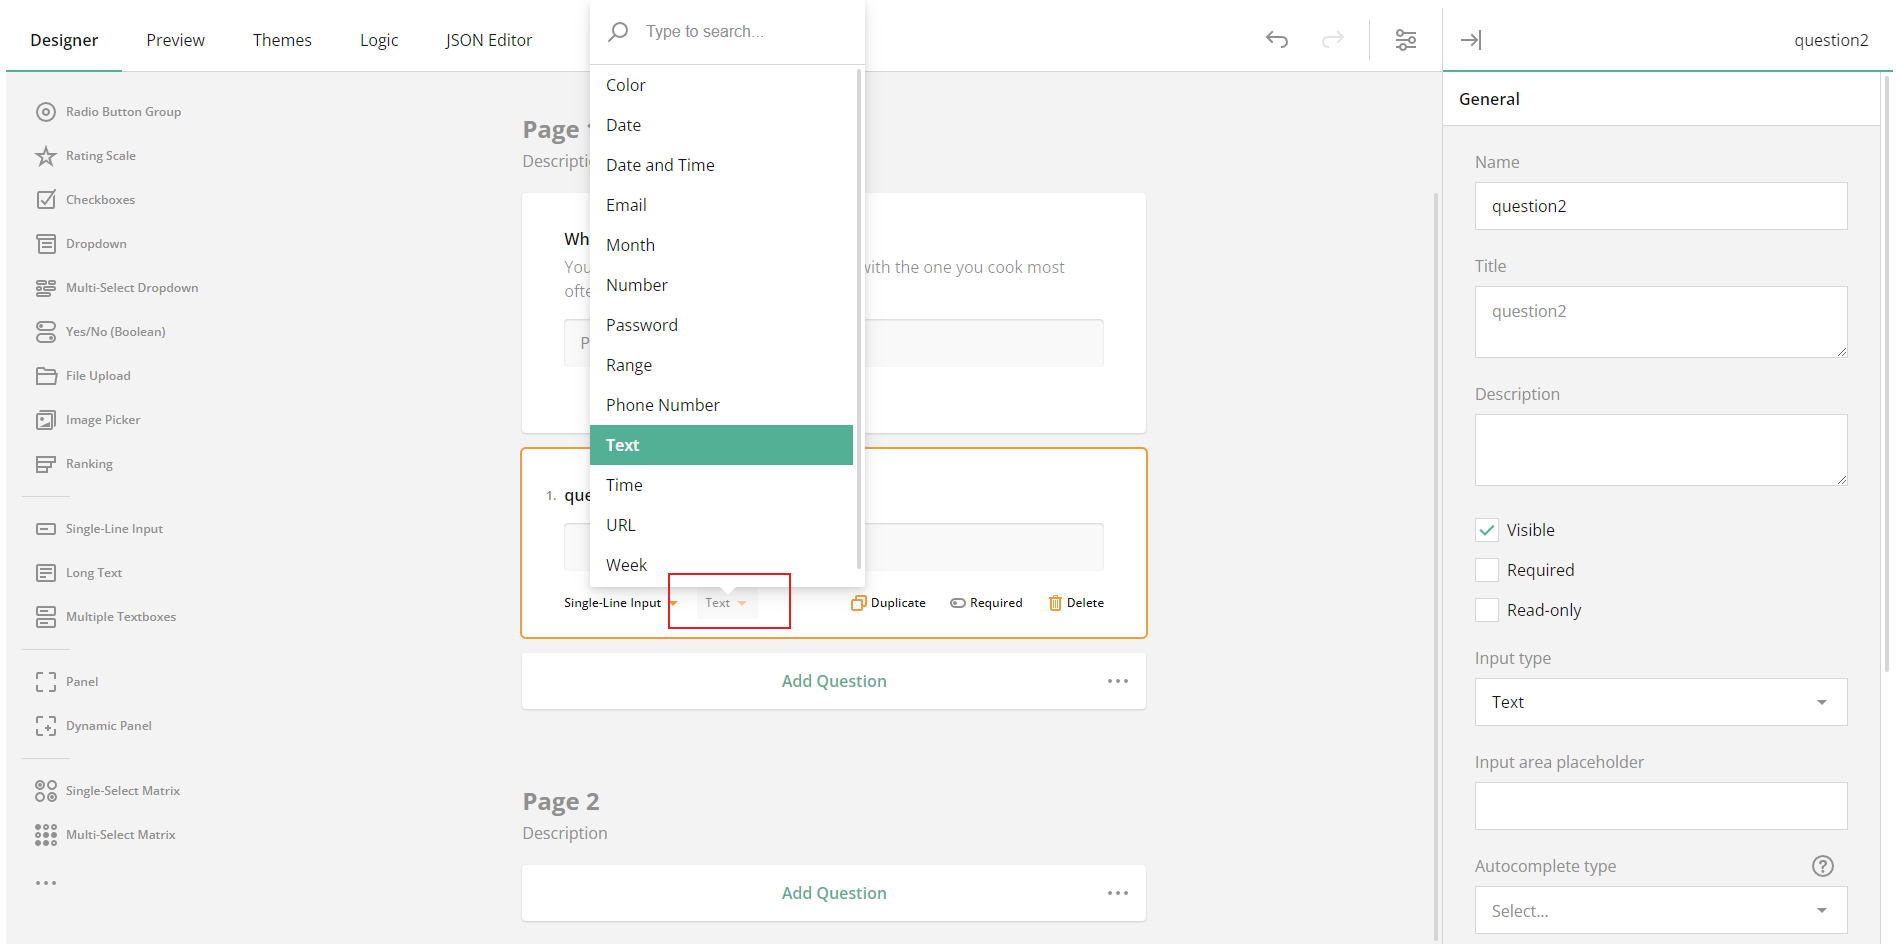Screen dimensions: 1896x944
Task: Duplicate question2 using the Duplicate button
Action: point(888,602)
